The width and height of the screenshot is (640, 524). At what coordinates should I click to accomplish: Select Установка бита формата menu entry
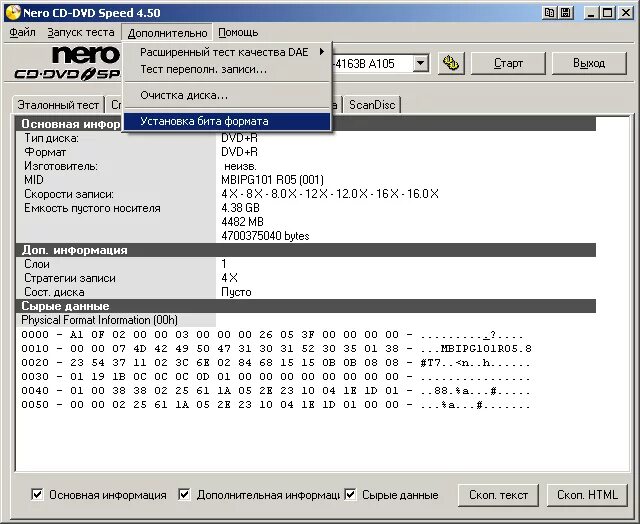(x=227, y=121)
